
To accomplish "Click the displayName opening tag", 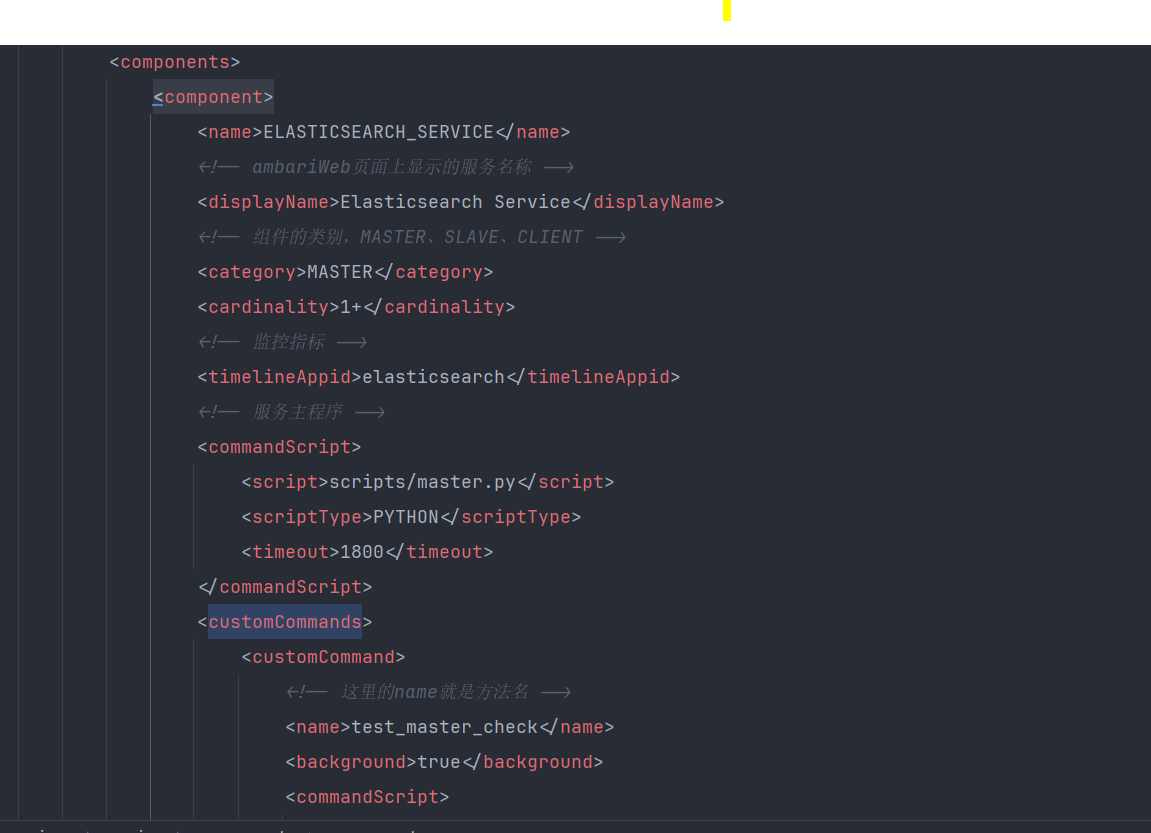I will coord(268,202).
